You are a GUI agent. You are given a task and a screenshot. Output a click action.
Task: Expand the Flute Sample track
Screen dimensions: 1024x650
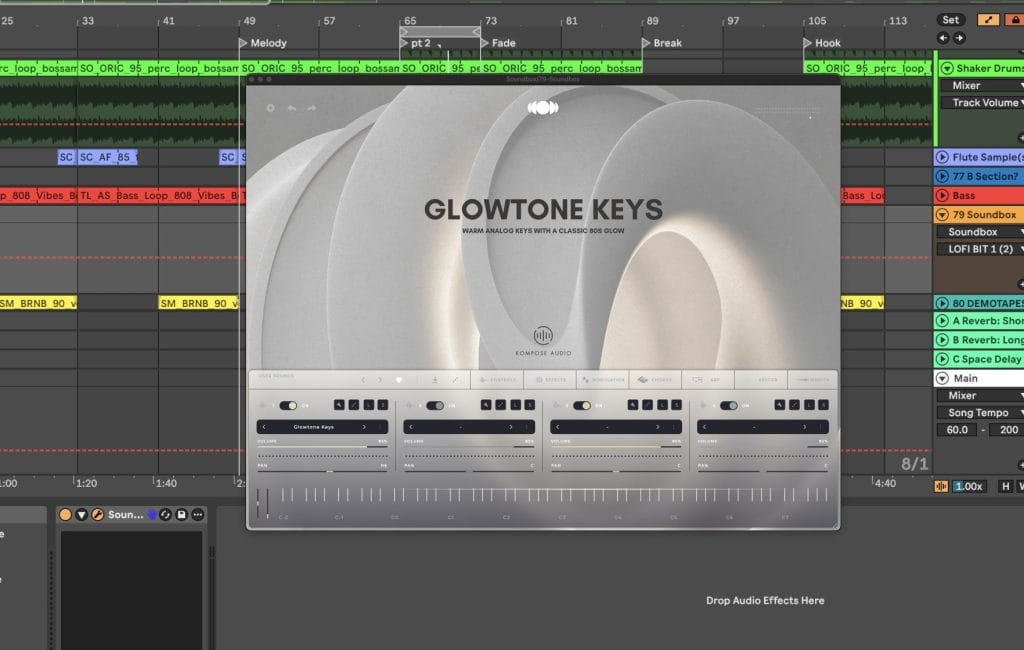(x=942, y=157)
